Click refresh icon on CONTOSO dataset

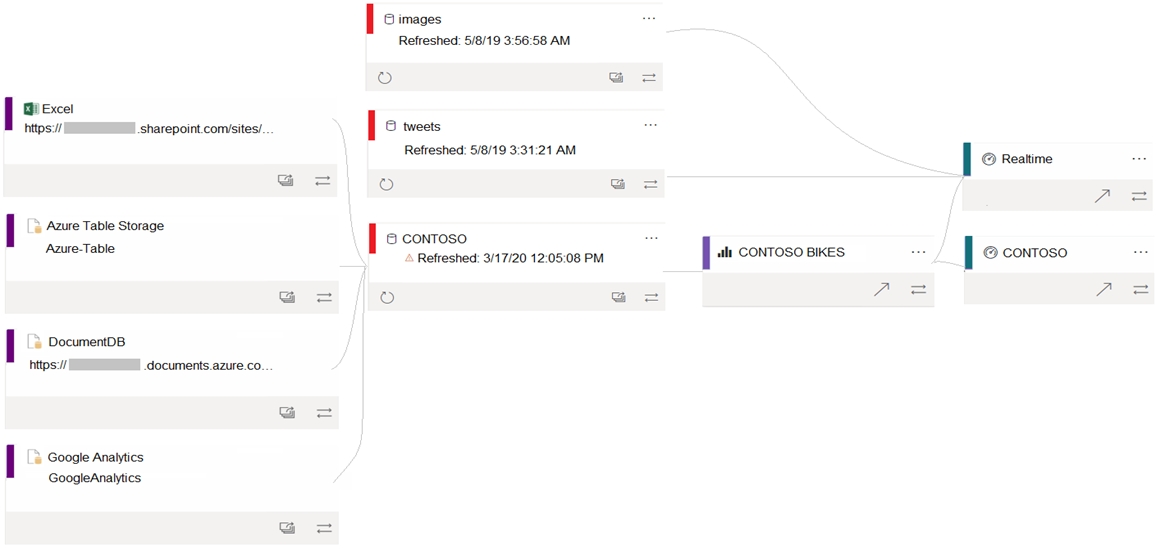(387, 298)
